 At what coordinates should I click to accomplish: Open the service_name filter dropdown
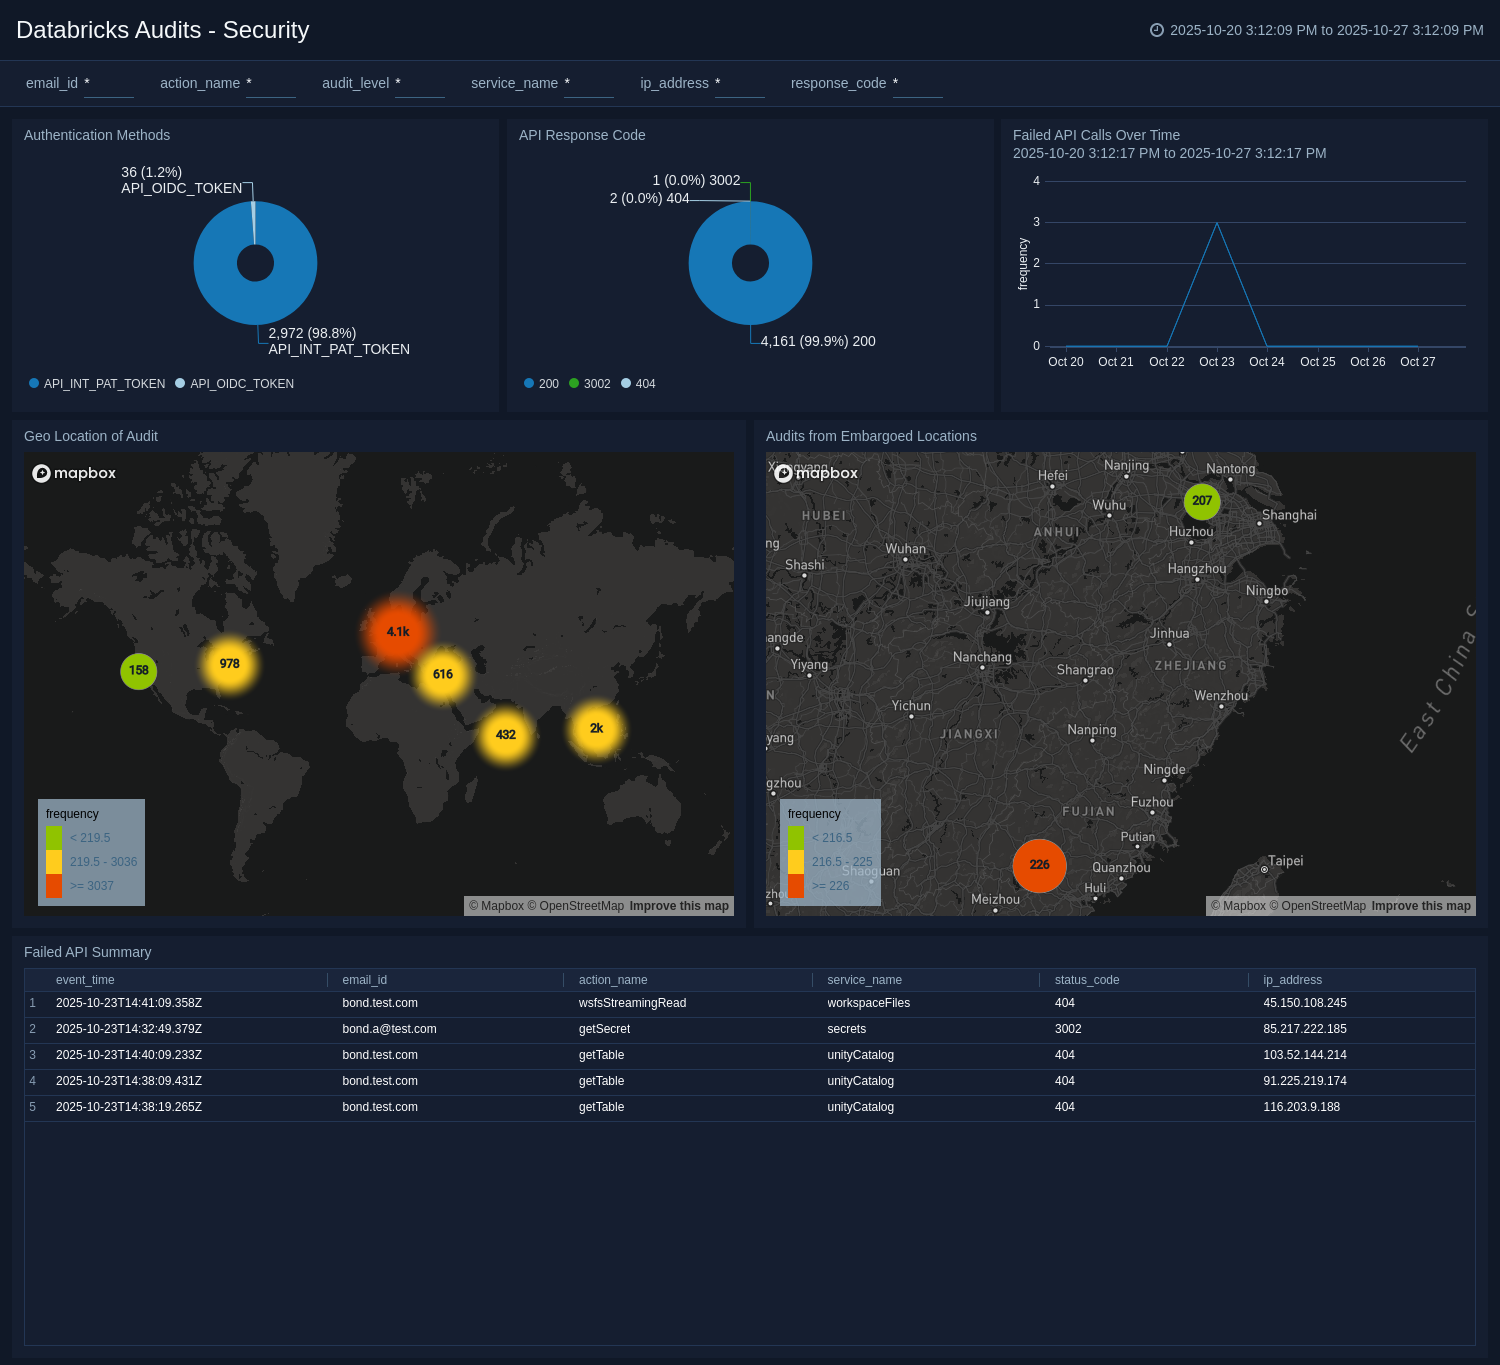[588, 88]
